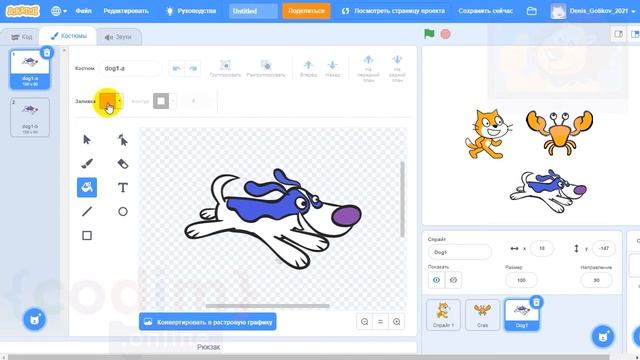Open the choose a sprite button

[603, 336]
